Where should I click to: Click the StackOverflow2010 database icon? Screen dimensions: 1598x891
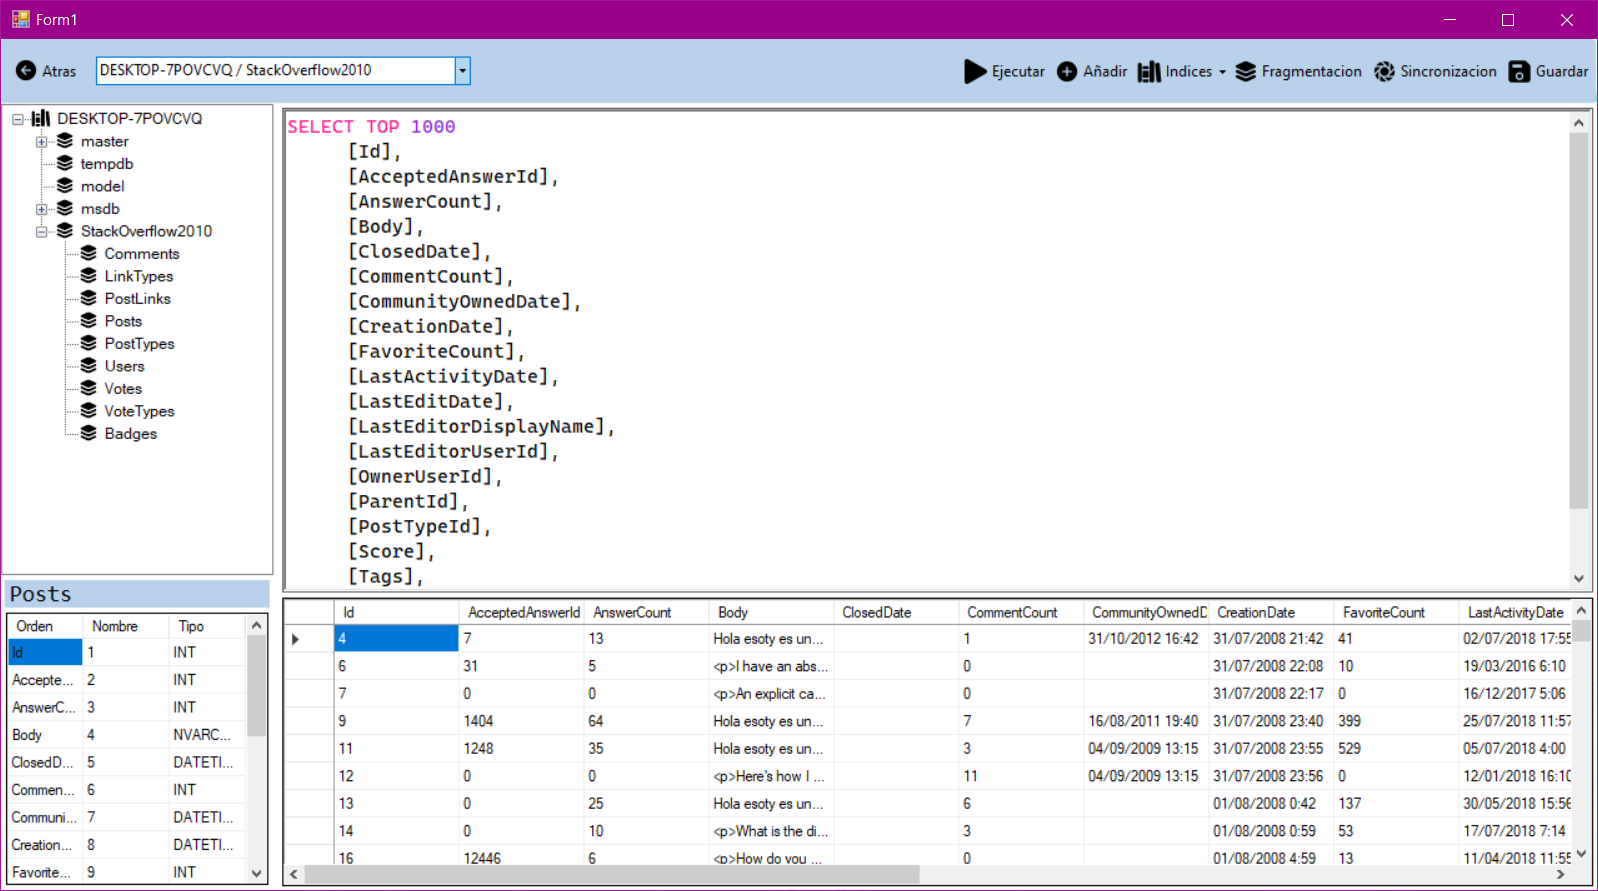click(x=65, y=231)
